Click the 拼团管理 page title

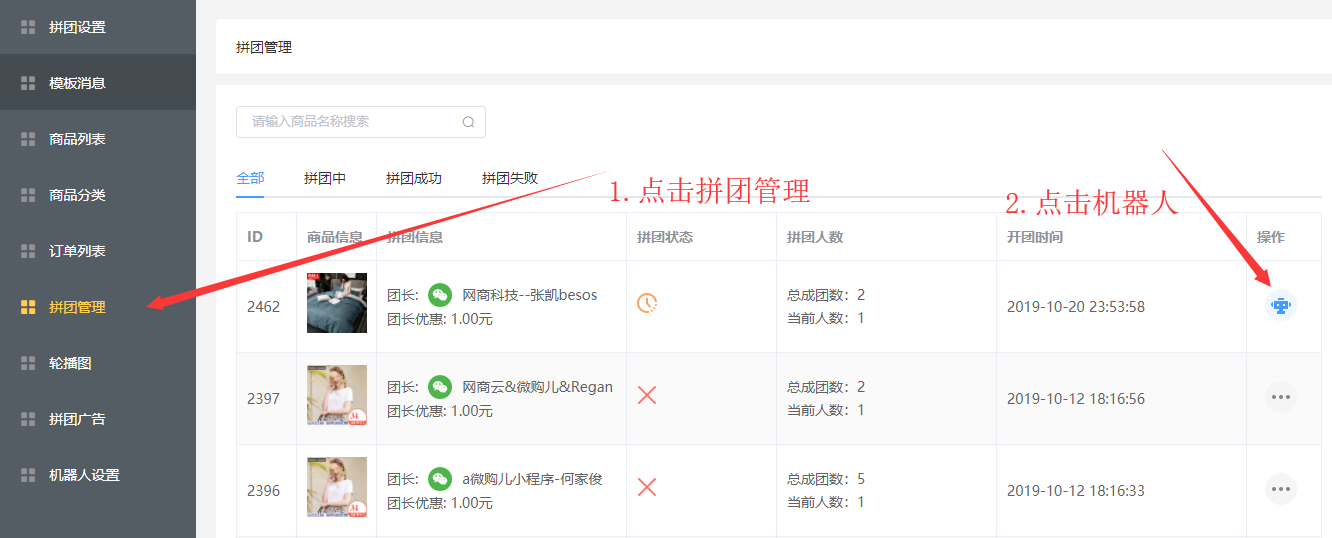click(264, 47)
